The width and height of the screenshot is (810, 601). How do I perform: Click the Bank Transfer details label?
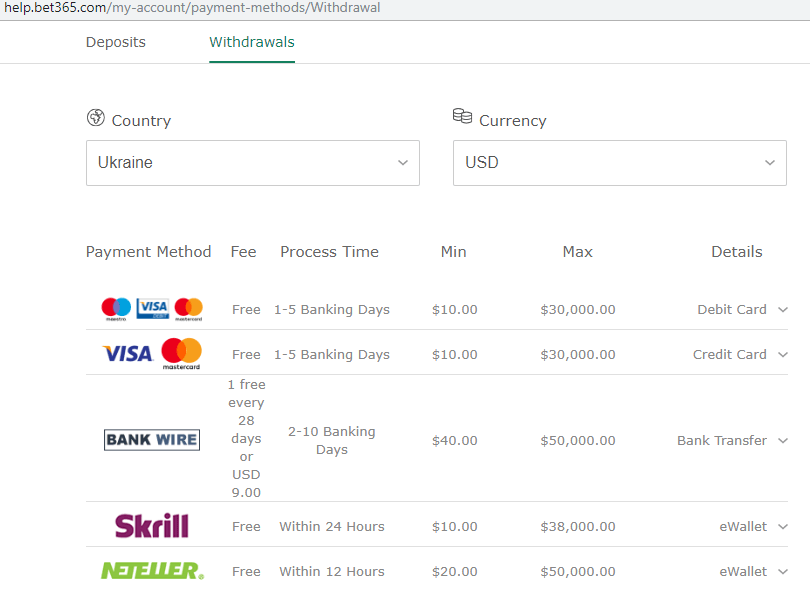(721, 441)
